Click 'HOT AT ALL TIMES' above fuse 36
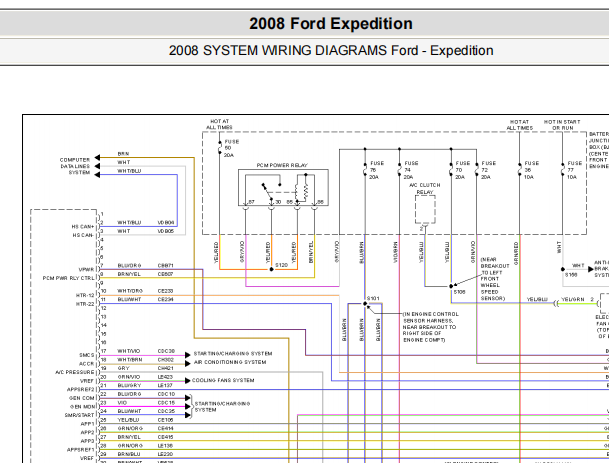 click(x=519, y=125)
